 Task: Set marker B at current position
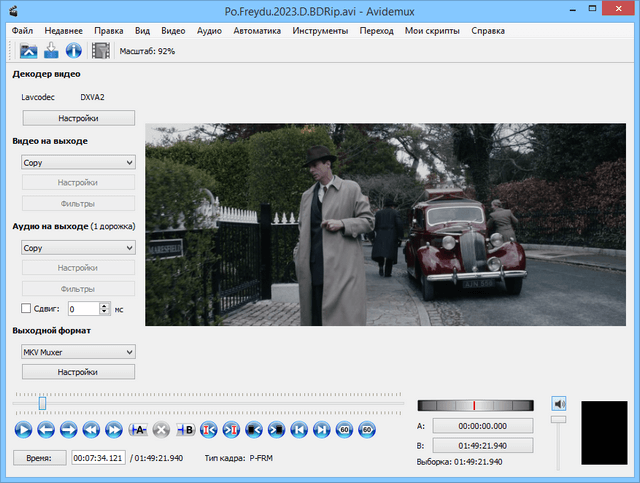pos(185,430)
